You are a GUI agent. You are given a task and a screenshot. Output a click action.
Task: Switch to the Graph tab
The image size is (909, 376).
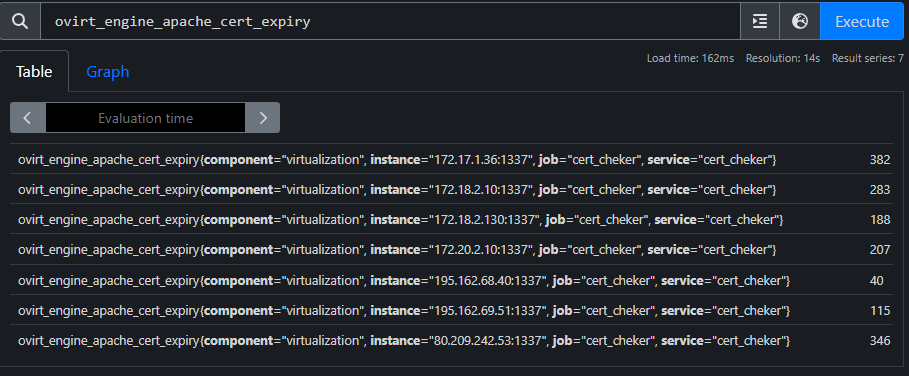pos(108,71)
